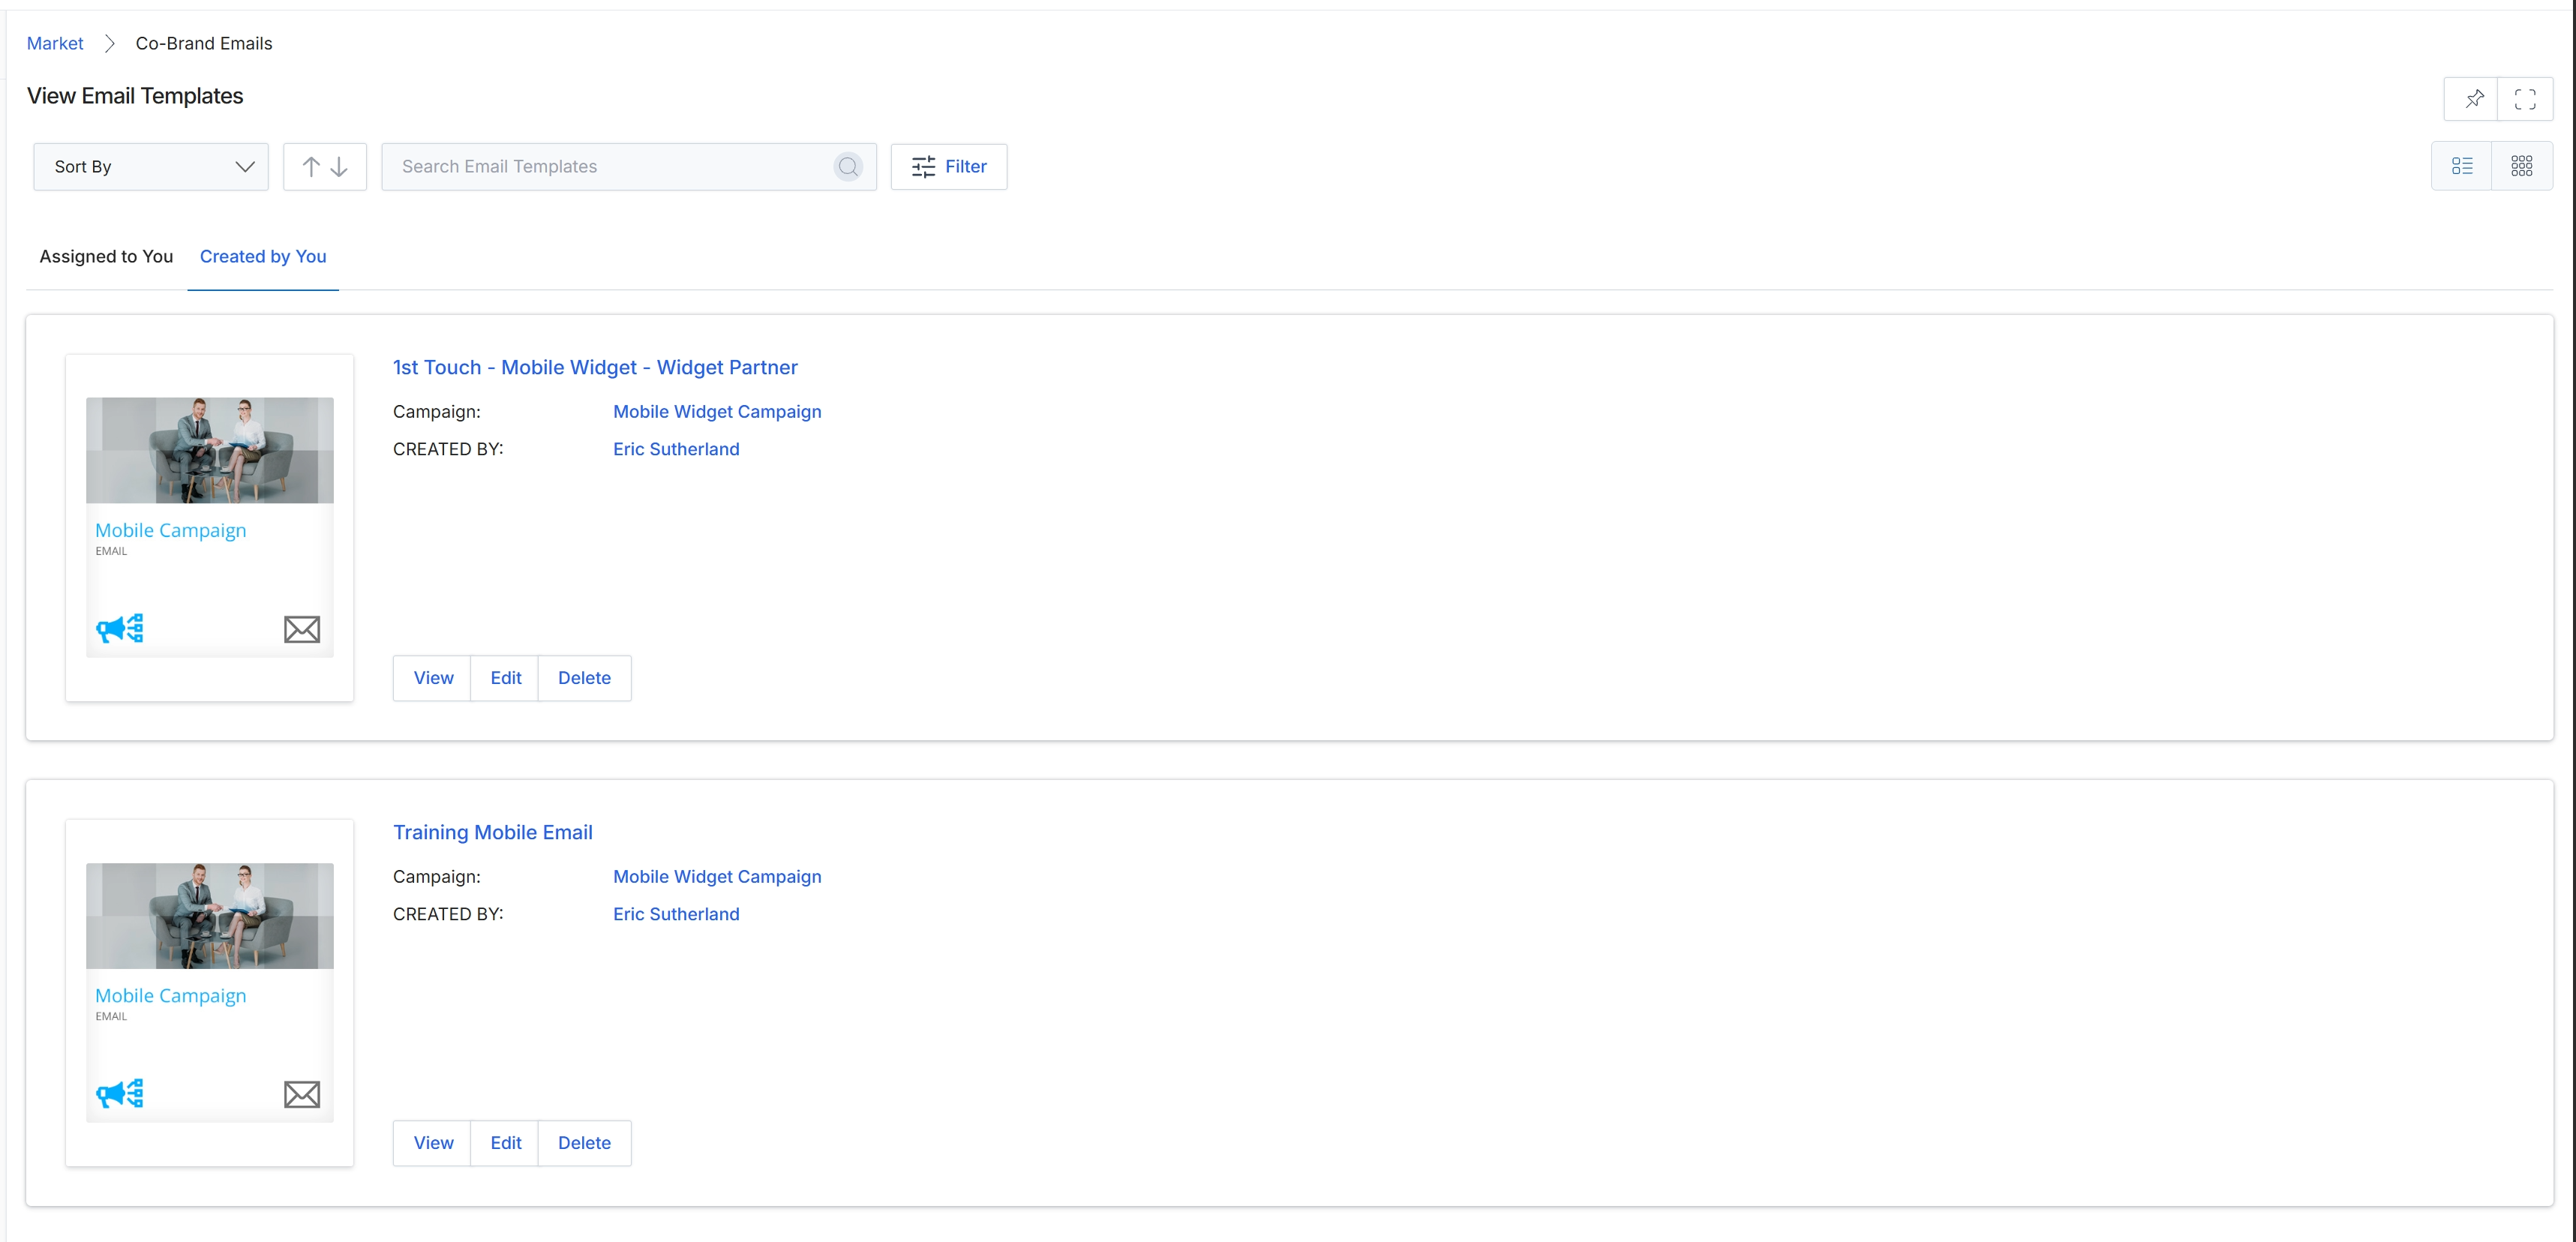The image size is (2576, 1242).
Task: Open Mobile Widget Campaign link for 1st Touch
Action: 717,412
